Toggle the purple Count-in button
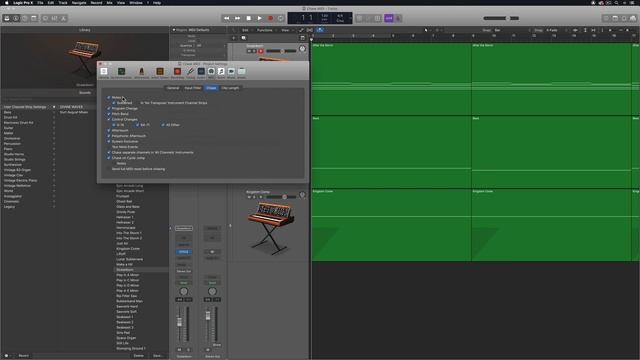Viewport: 640px width, 360px height. coord(389,18)
